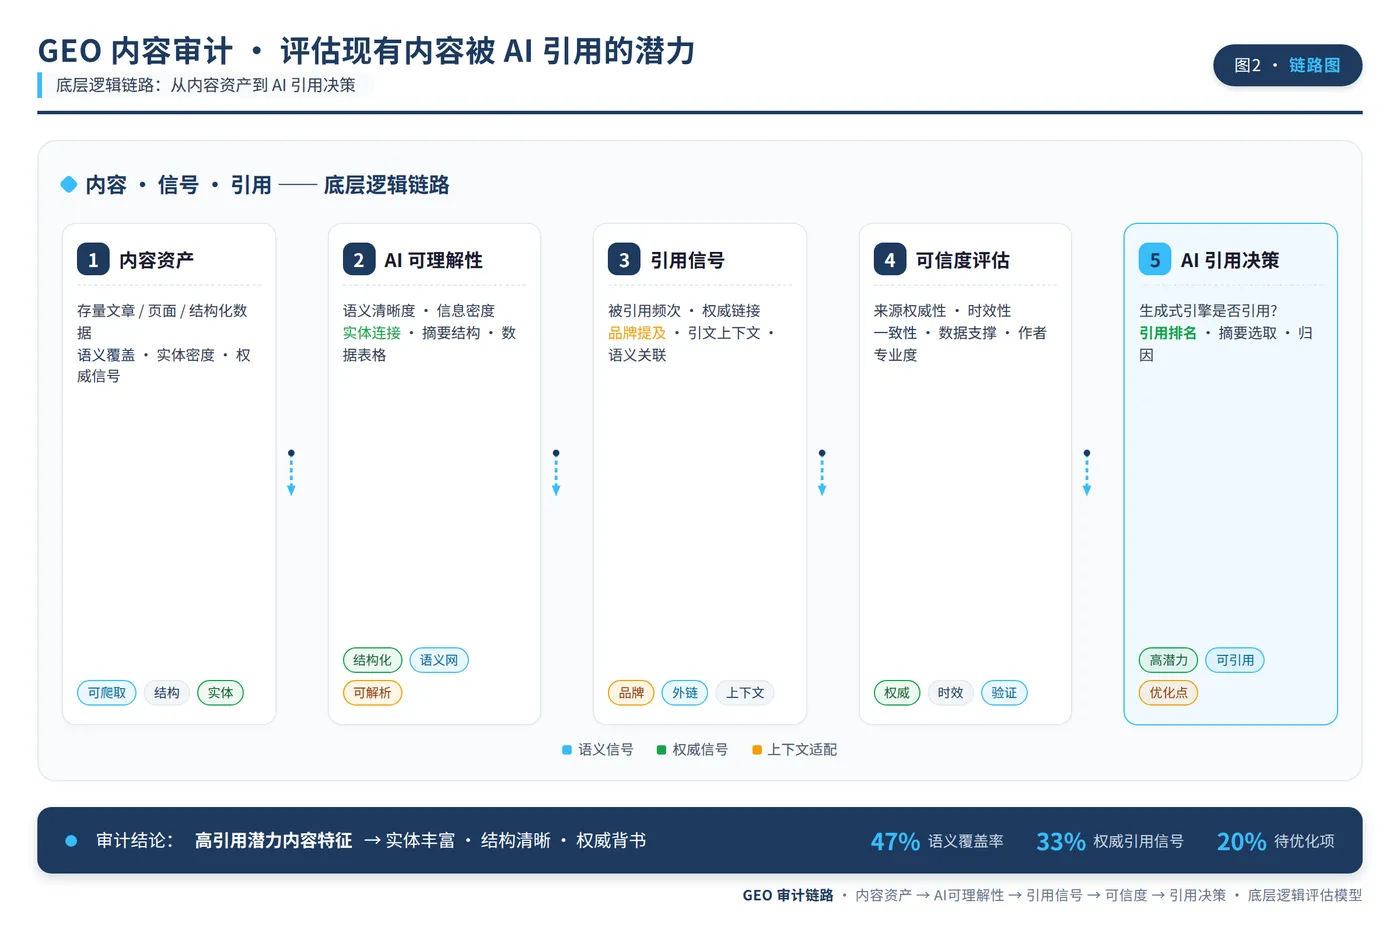Click step number 1 icon for 内容资产
Screen dimensions: 1400x933
[93, 260]
